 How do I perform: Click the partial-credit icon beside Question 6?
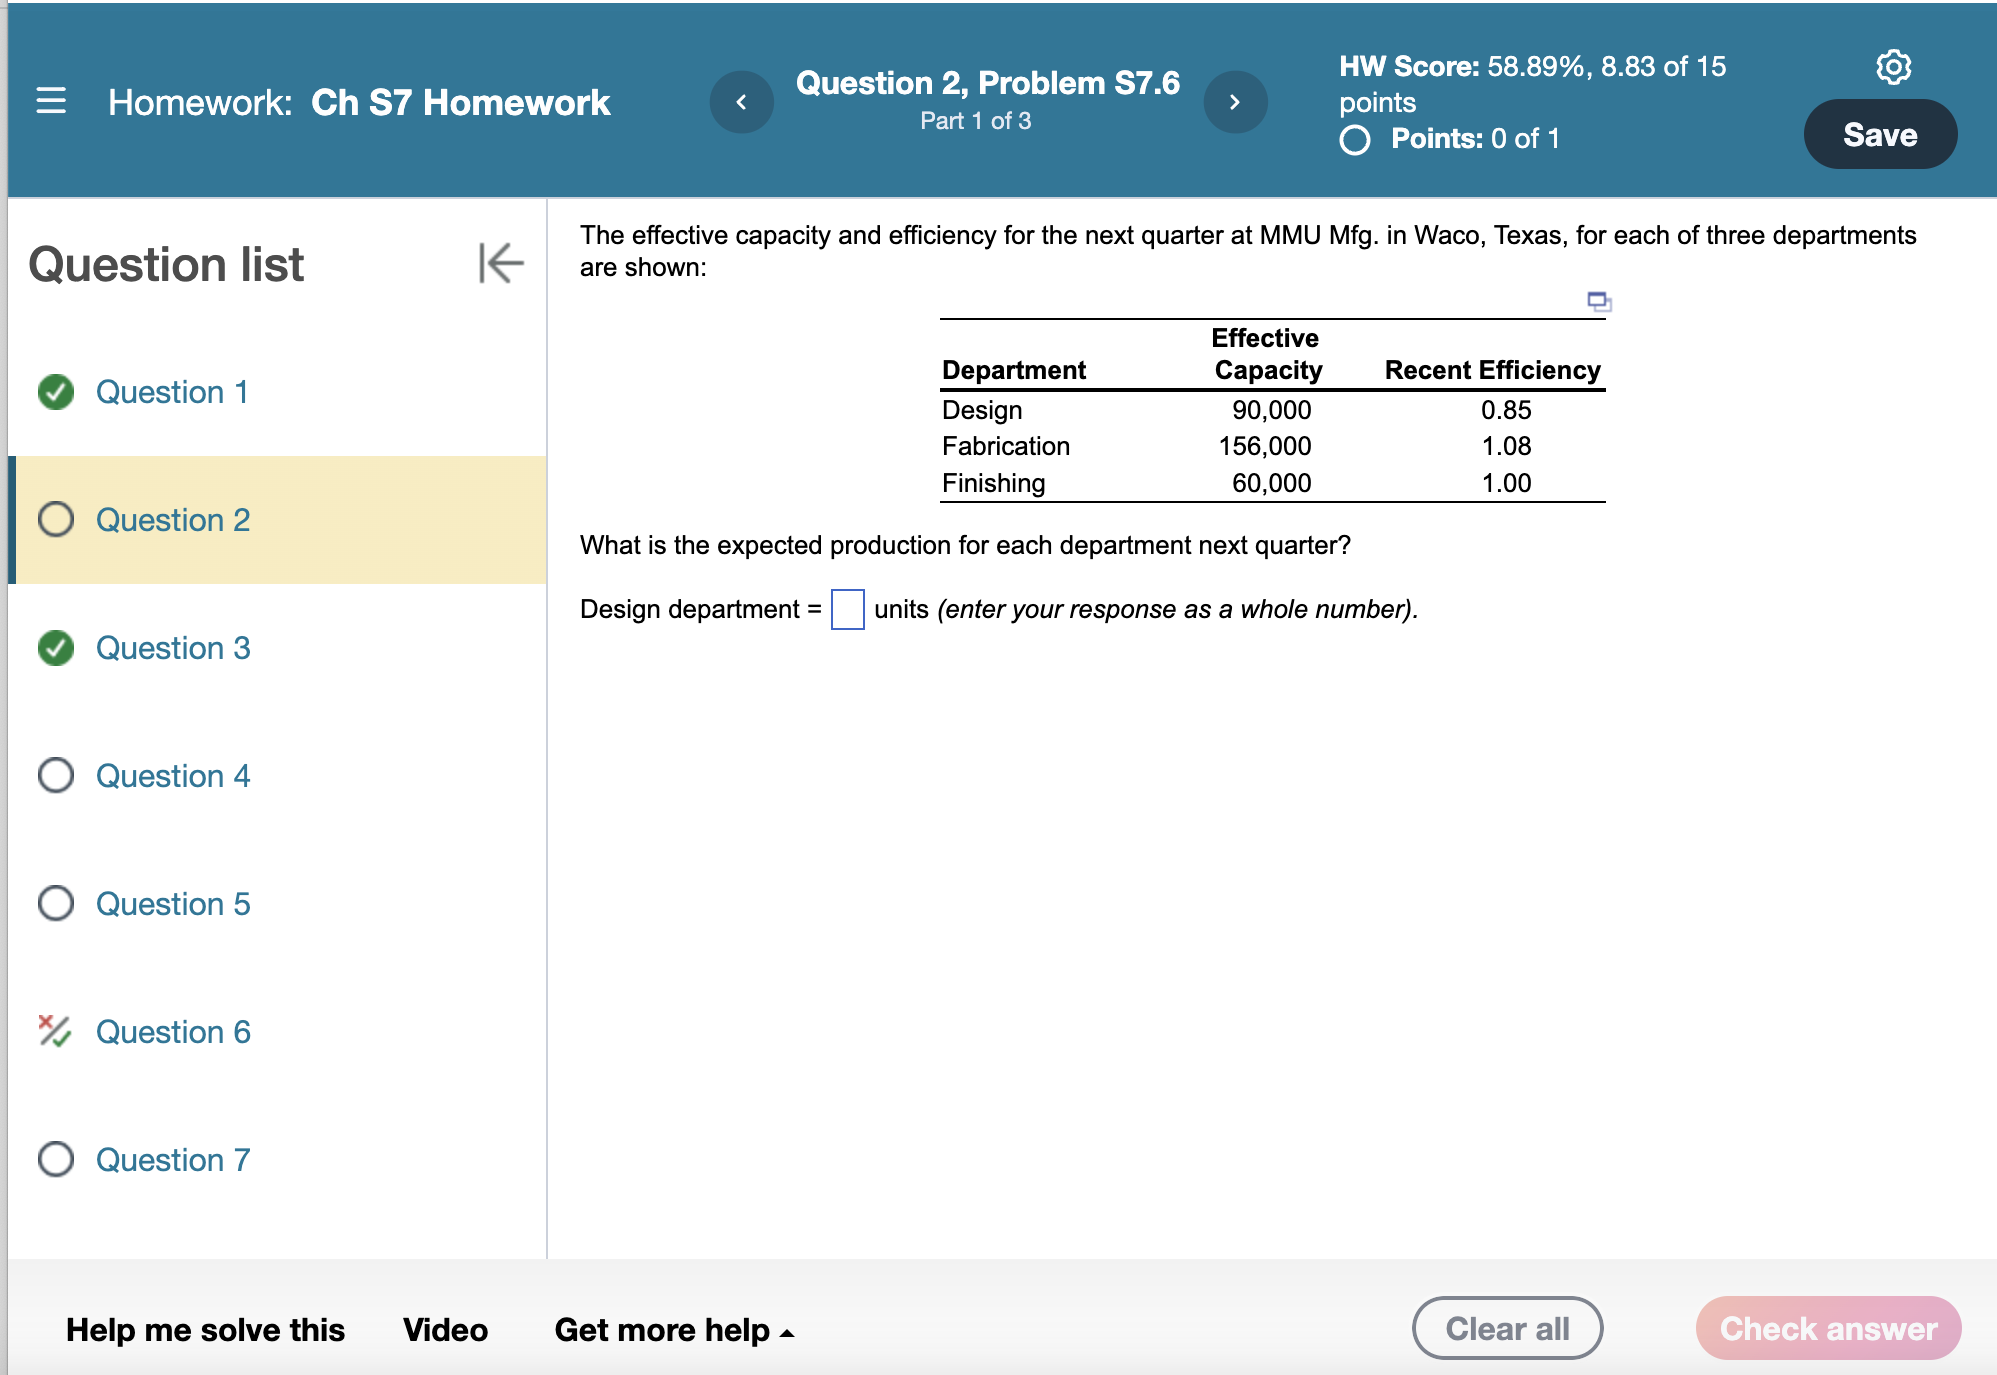coord(55,1031)
